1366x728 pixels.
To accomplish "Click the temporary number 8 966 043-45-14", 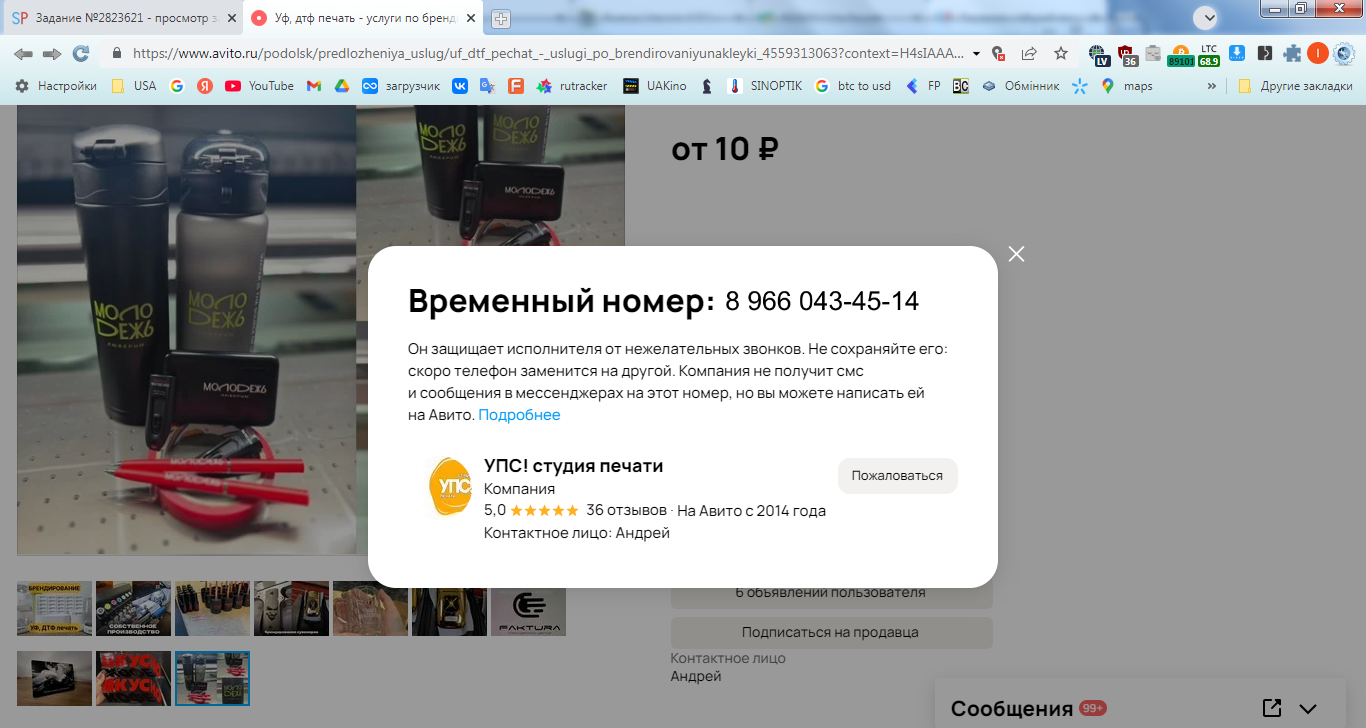I will coord(822,301).
